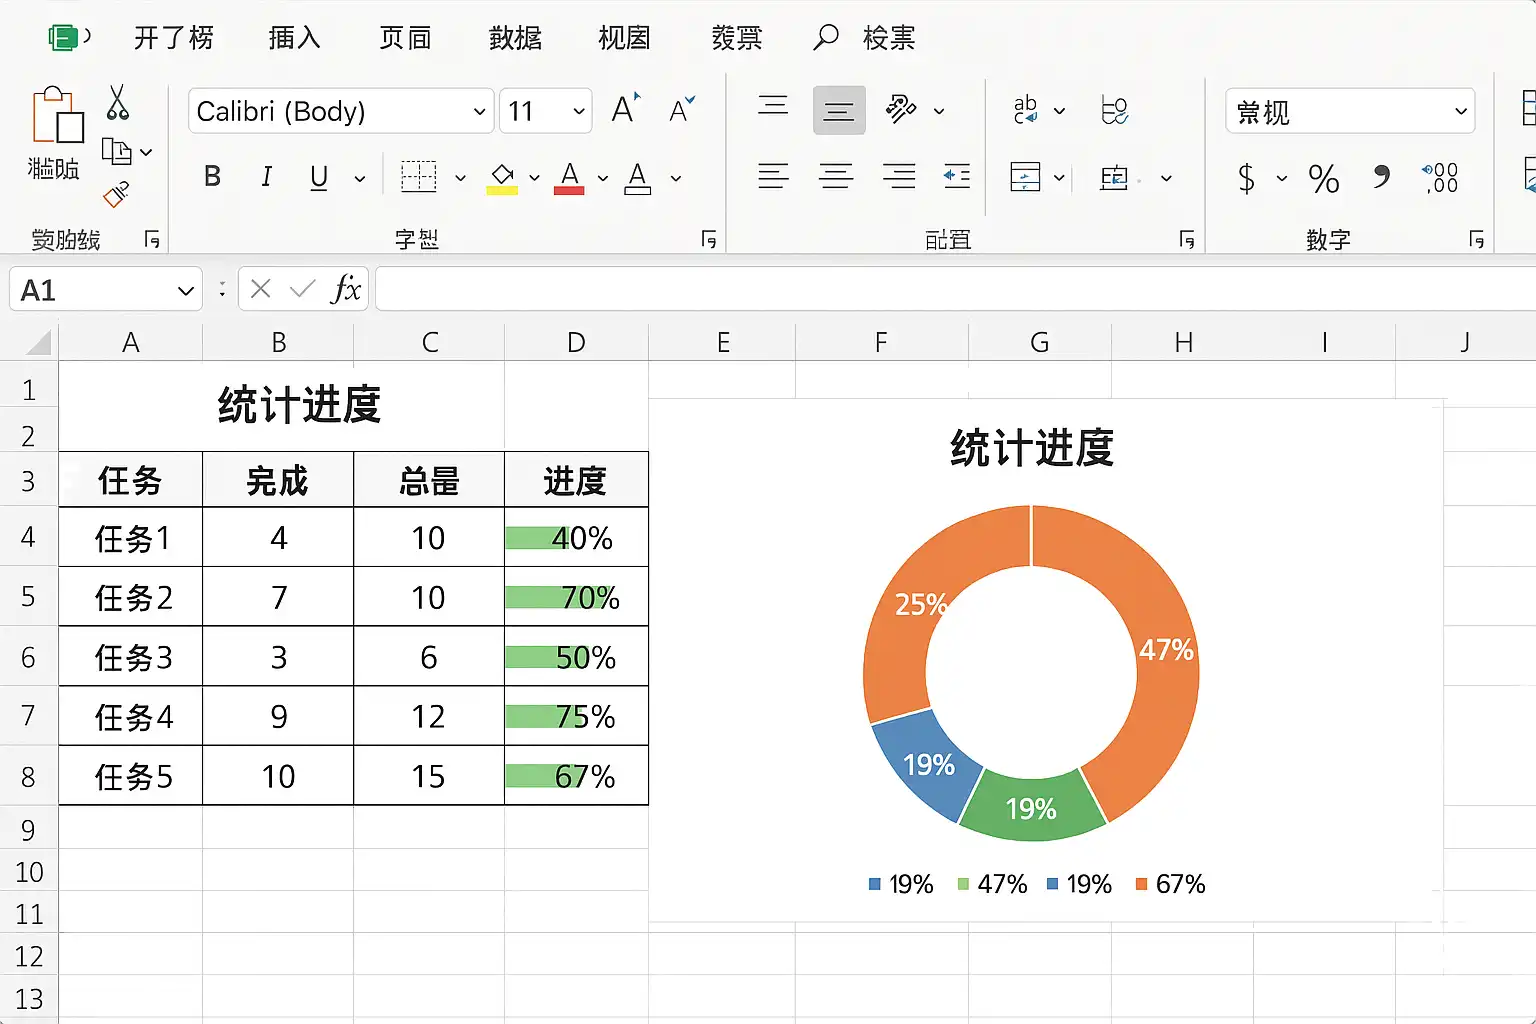The image size is (1536, 1024).
Task: Click the Copy icon below the scissors
Action: [x=117, y=152]
